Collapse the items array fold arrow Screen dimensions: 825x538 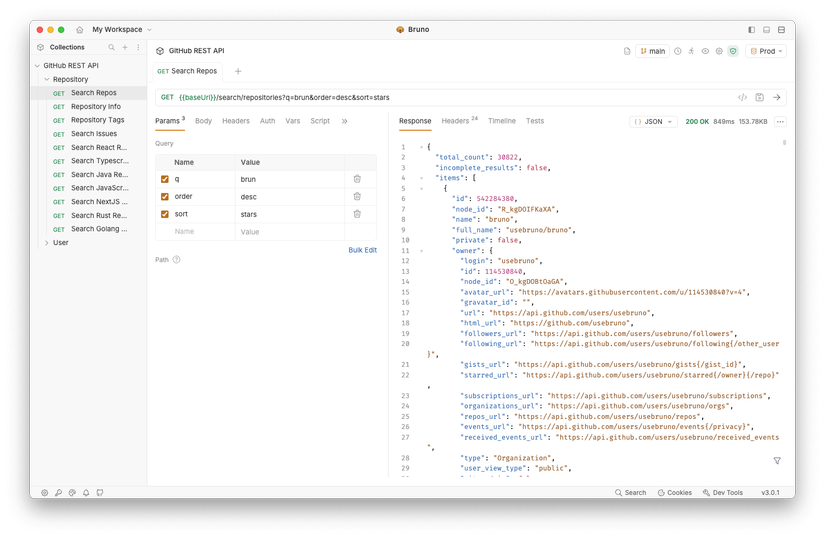421,178
